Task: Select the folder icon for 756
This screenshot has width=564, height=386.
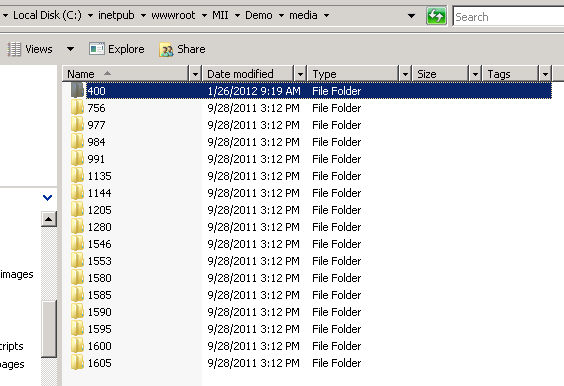Action: (x=77, y=108)
